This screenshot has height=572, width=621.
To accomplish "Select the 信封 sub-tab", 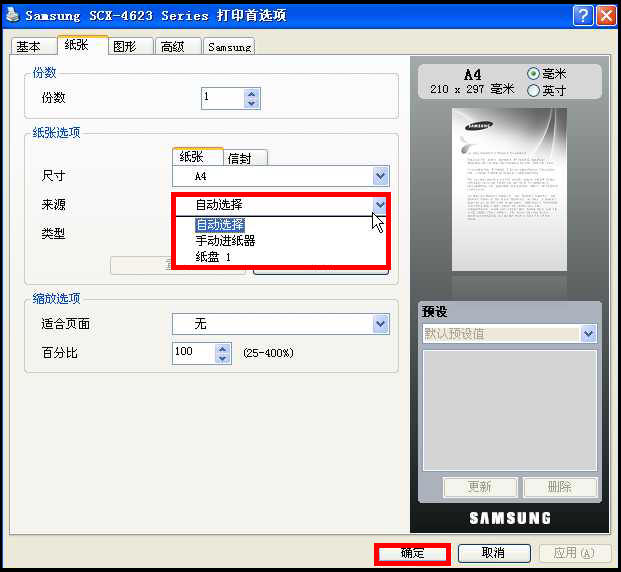I will tap(246, 158).
